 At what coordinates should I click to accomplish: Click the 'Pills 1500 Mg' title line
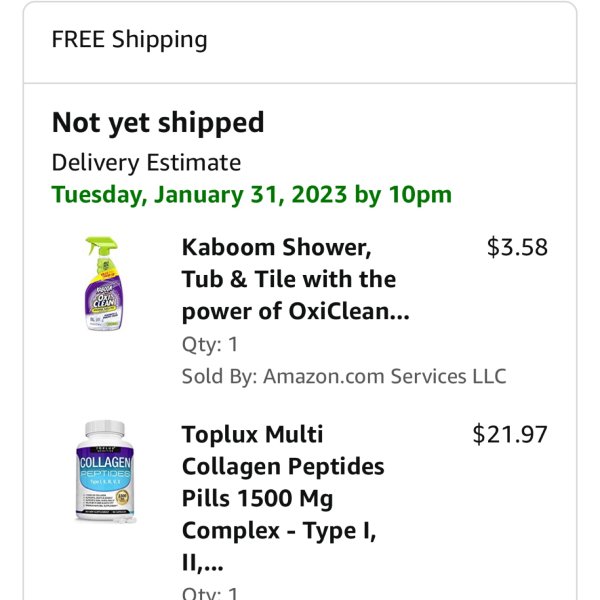pyautogui.click(x=257, y=499)
